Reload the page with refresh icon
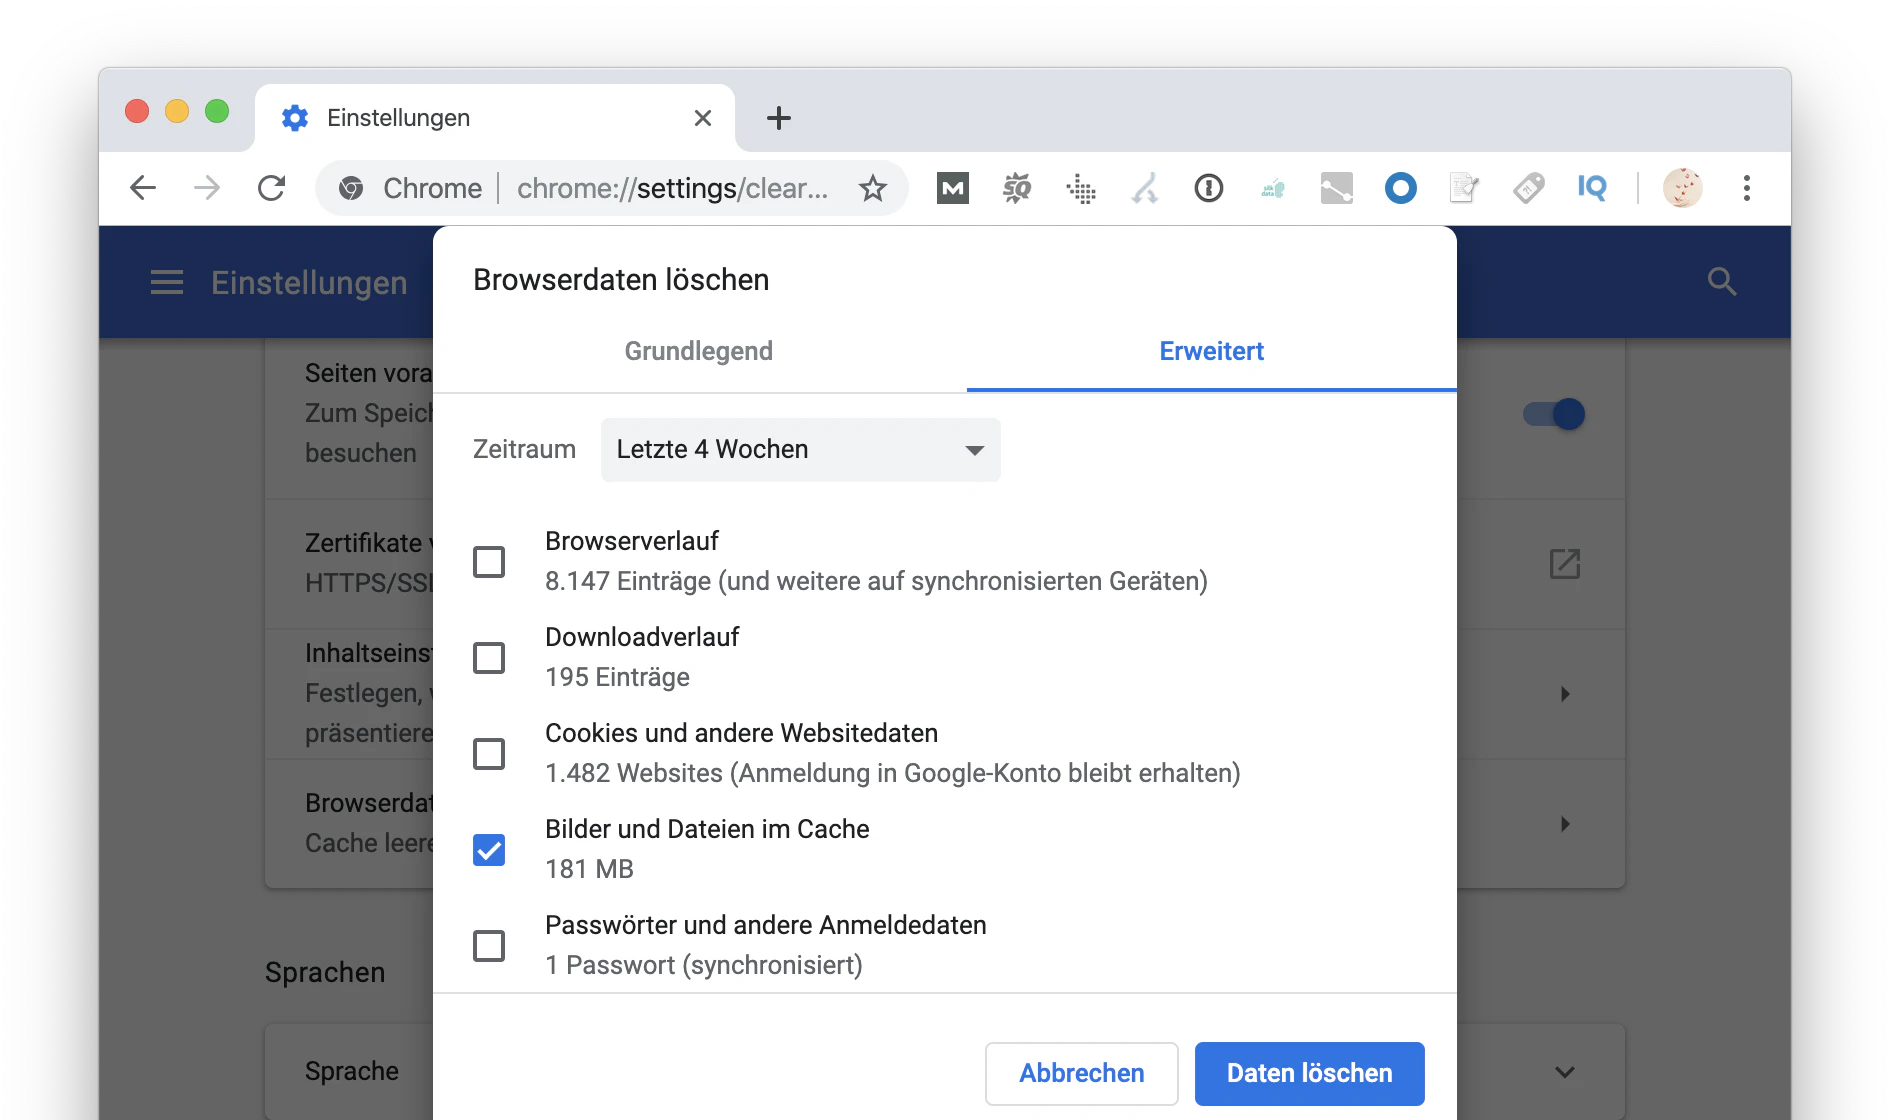 (x=271, y=188)
